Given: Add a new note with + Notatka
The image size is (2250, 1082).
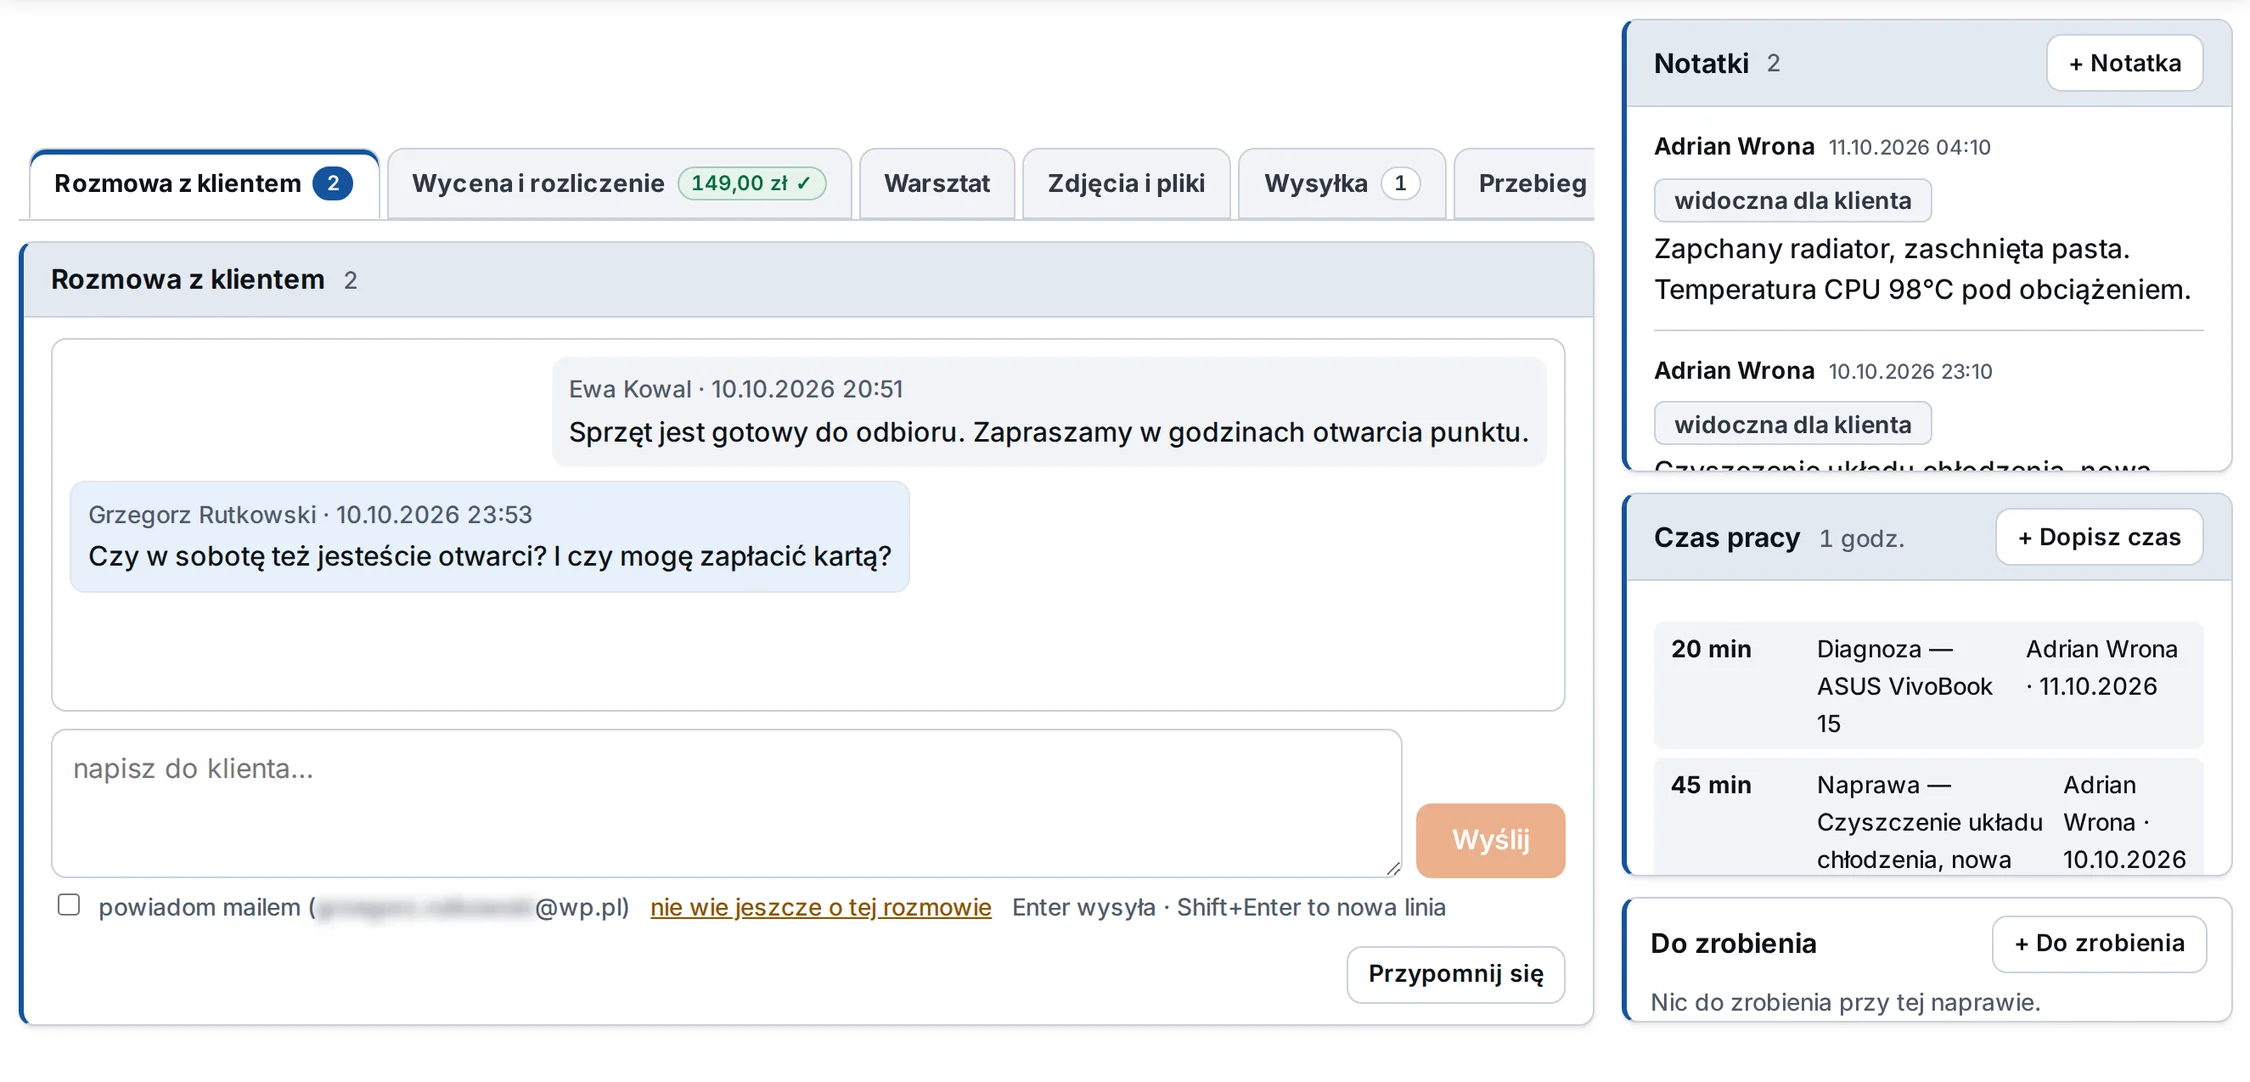Looking at the screenshot, I should coord(2124,63).
